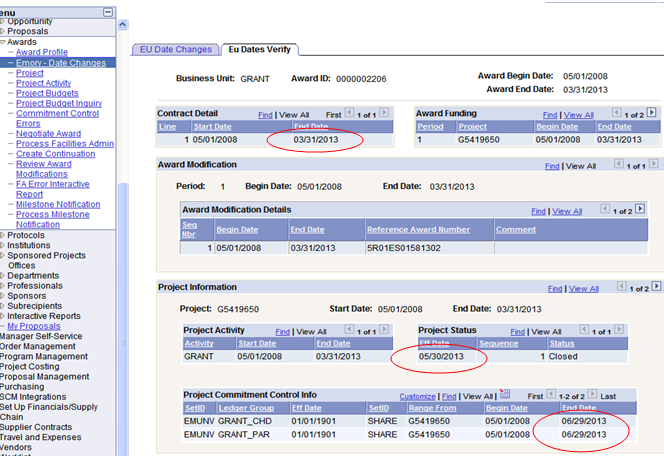The height and width of the screenshot is (456, 664).
Task: Switch to EU Date Changes tab
Action: click(176, 50)
